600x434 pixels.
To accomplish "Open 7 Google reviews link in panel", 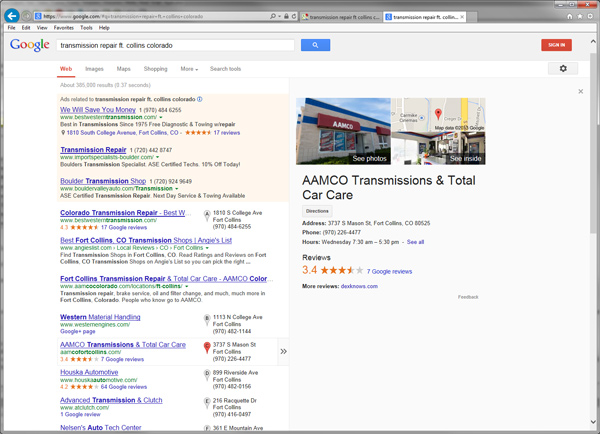I will (x=389, y=271).
